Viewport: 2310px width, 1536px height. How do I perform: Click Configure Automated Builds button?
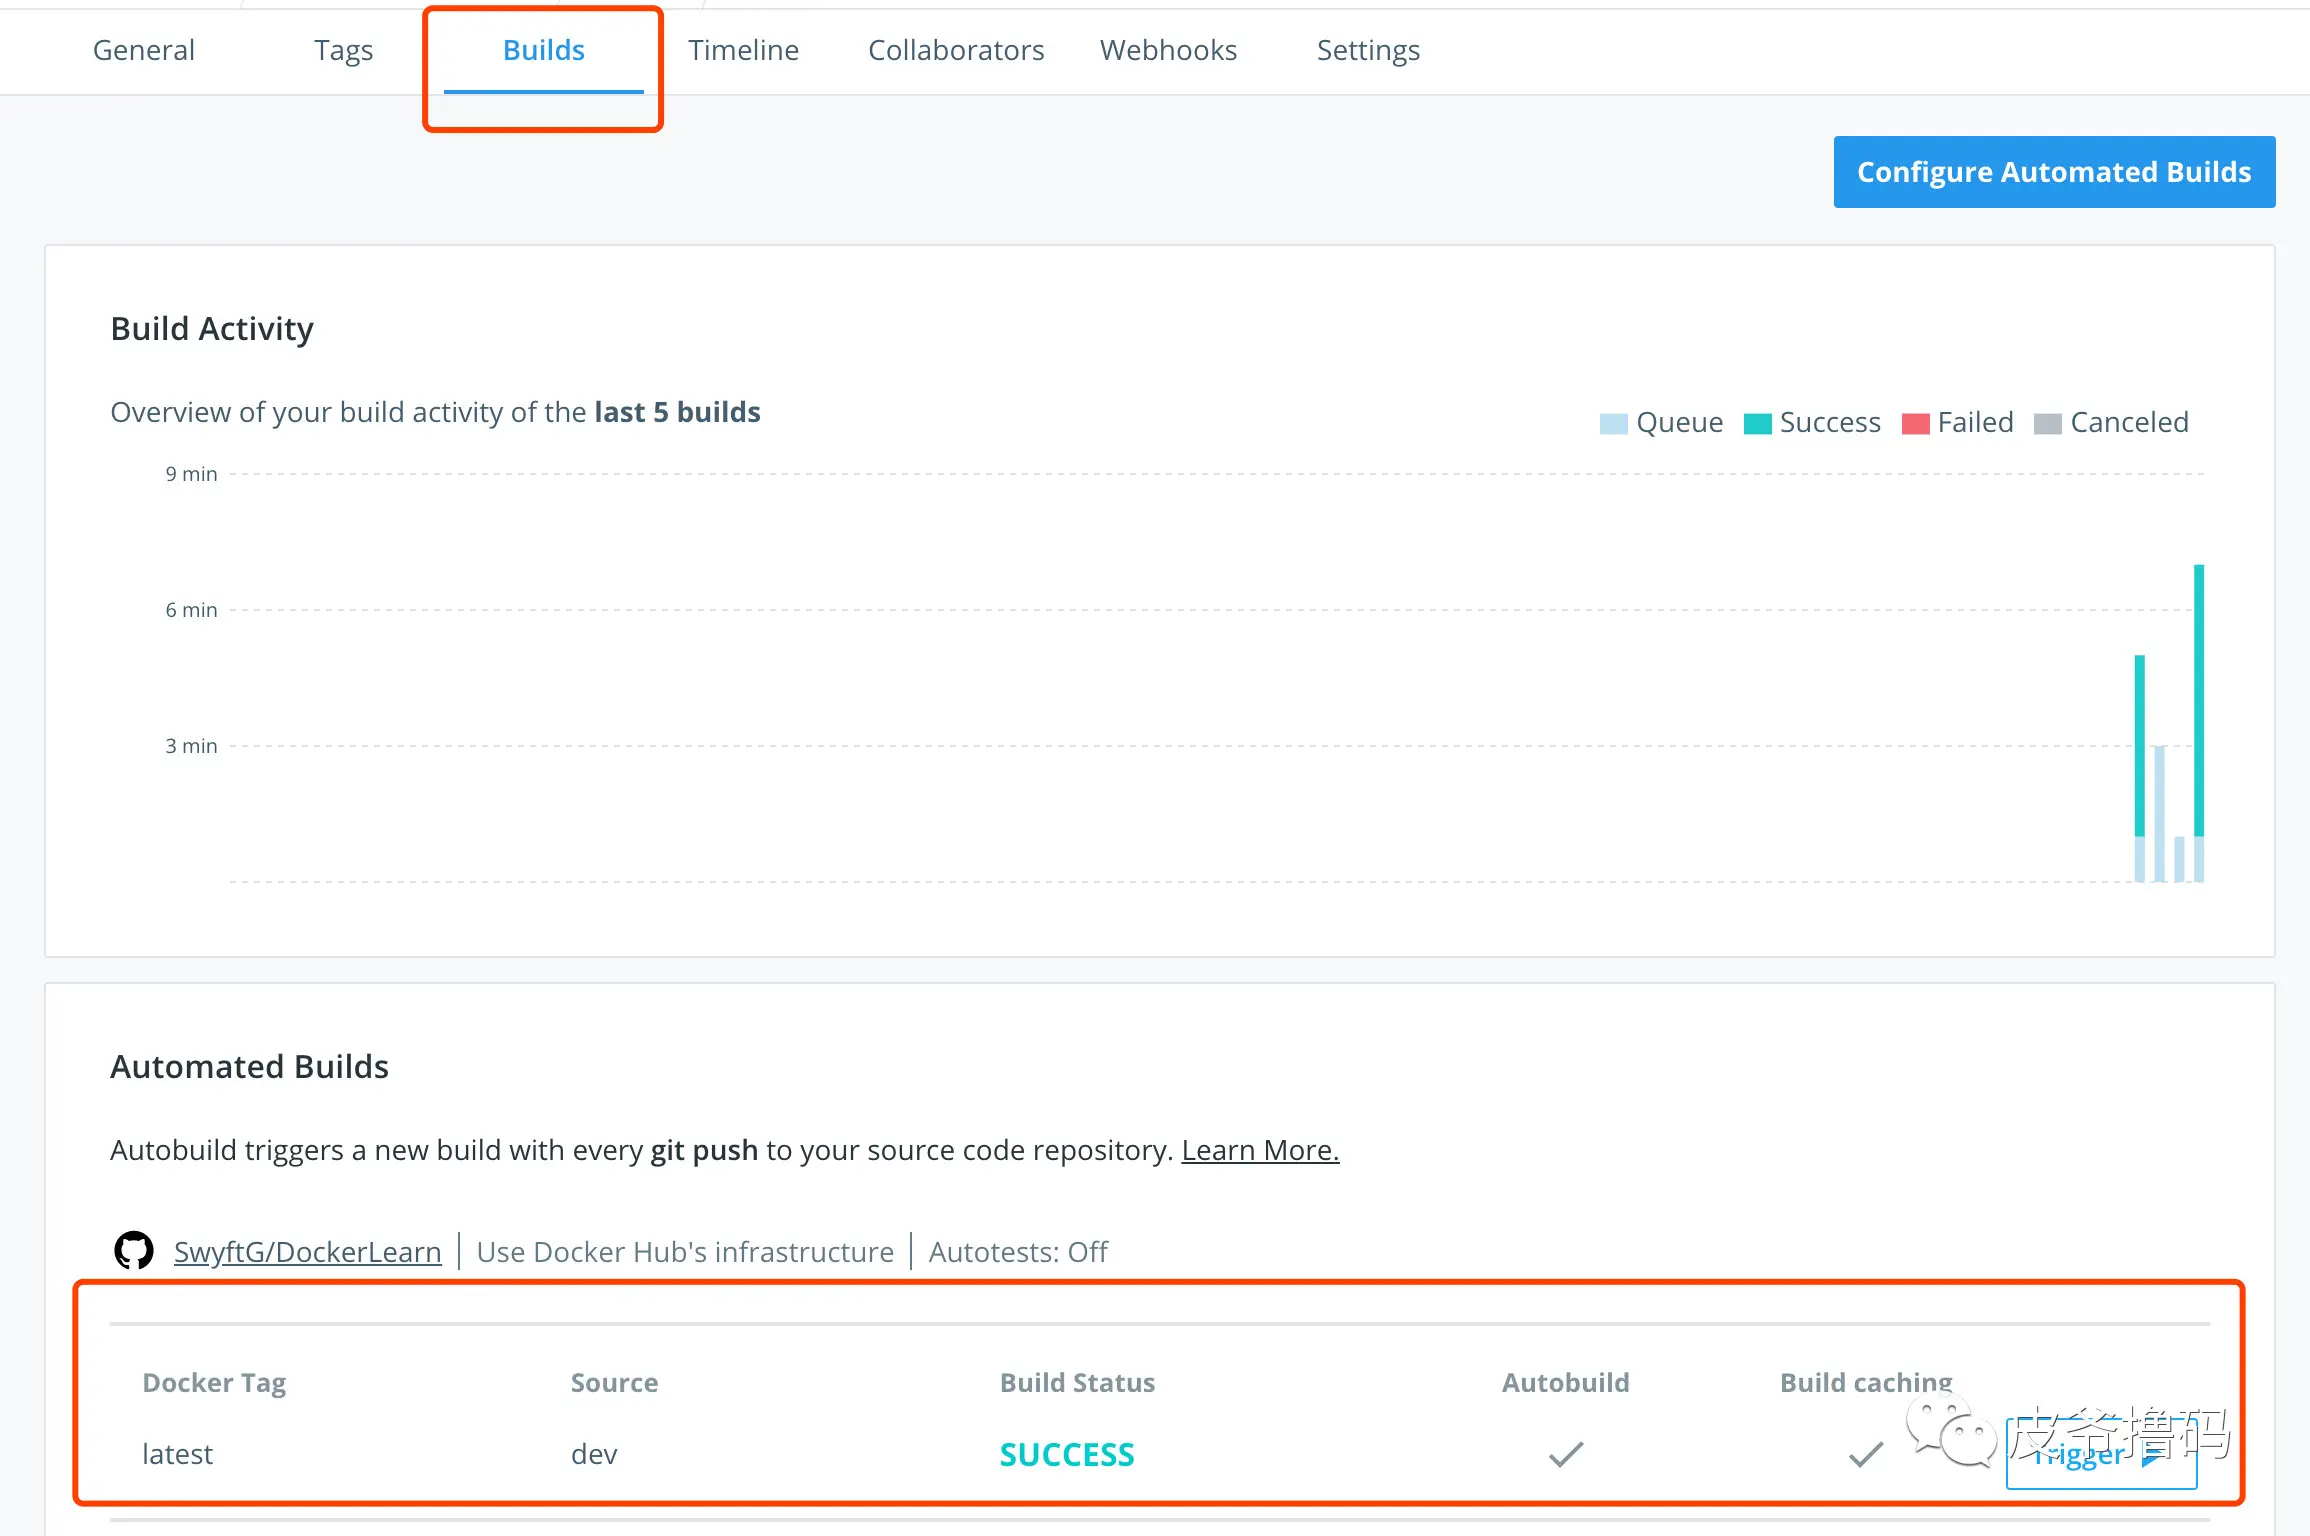(2054, 172)
